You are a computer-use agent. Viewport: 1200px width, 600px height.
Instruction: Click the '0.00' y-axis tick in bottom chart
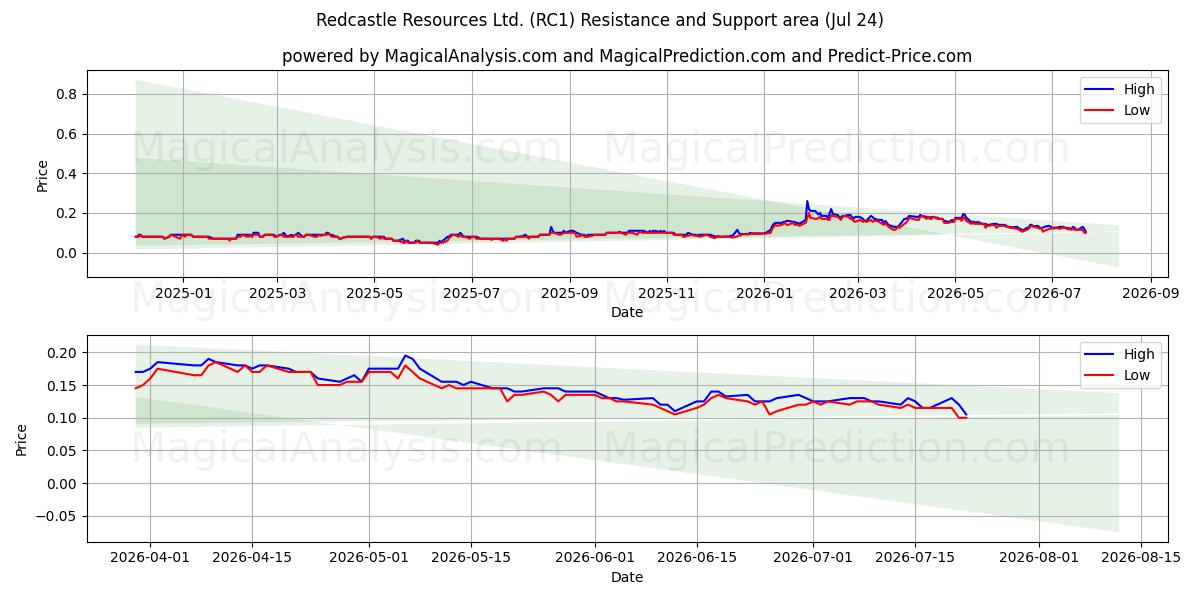tap(63, 484)
